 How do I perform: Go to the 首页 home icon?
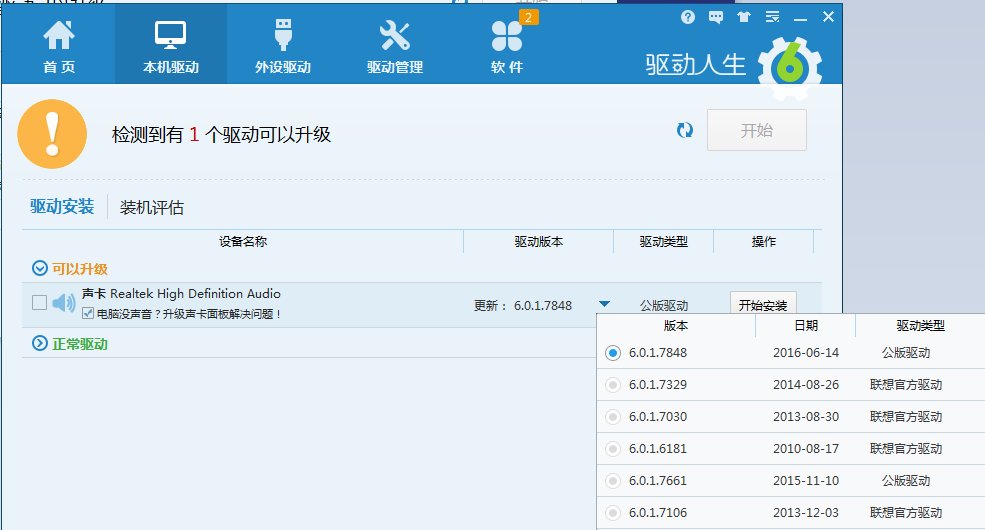[x=59, y=48]
